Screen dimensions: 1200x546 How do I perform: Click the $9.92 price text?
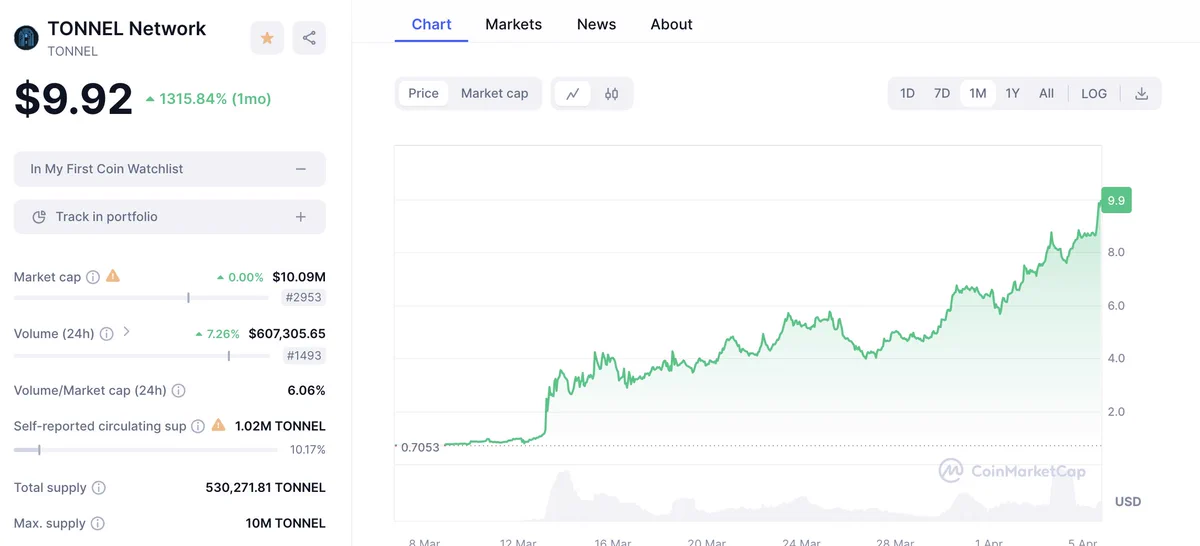pos(73,99)
